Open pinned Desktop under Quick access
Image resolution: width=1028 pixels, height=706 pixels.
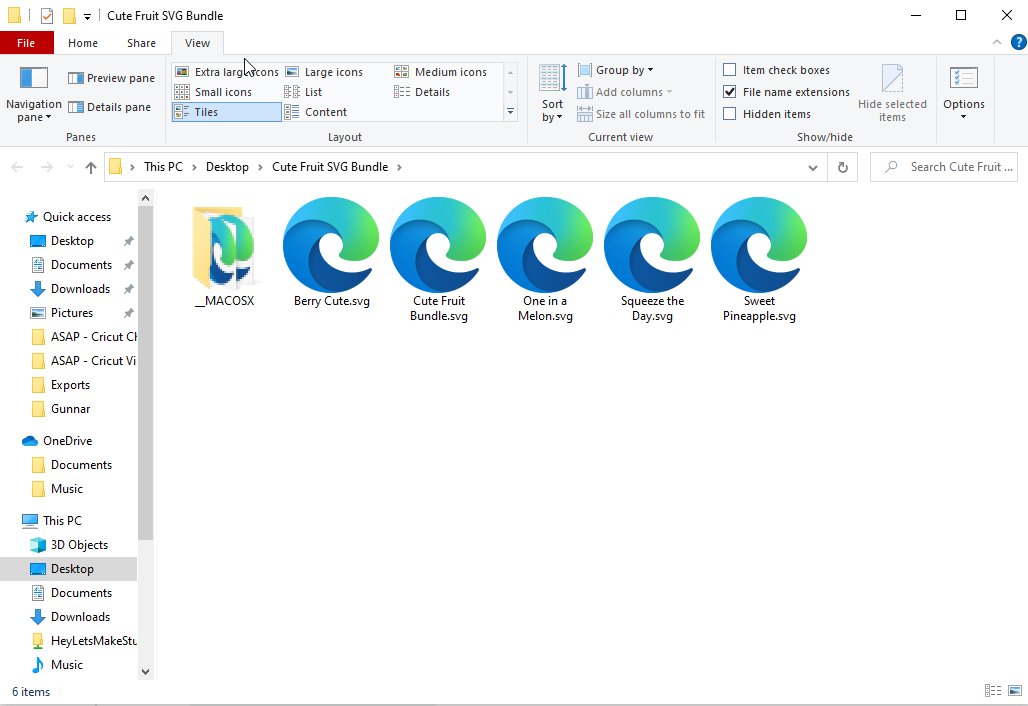tap(72, 241)
